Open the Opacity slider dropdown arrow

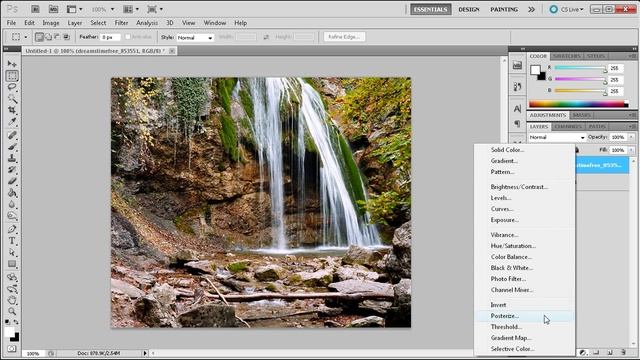click(x=631, y=137)
